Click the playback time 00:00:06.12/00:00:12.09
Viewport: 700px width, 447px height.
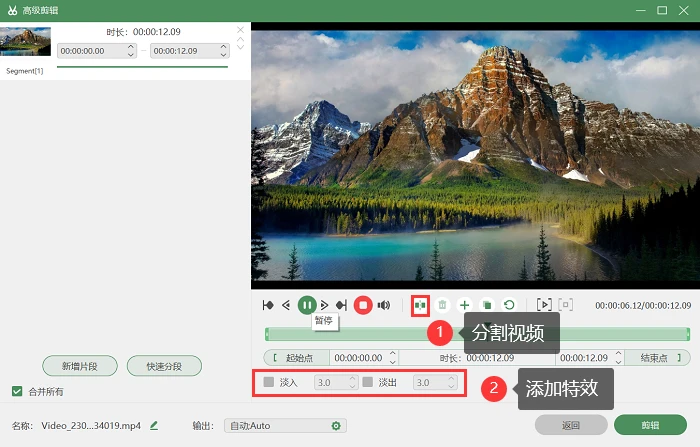pos(643,305)
